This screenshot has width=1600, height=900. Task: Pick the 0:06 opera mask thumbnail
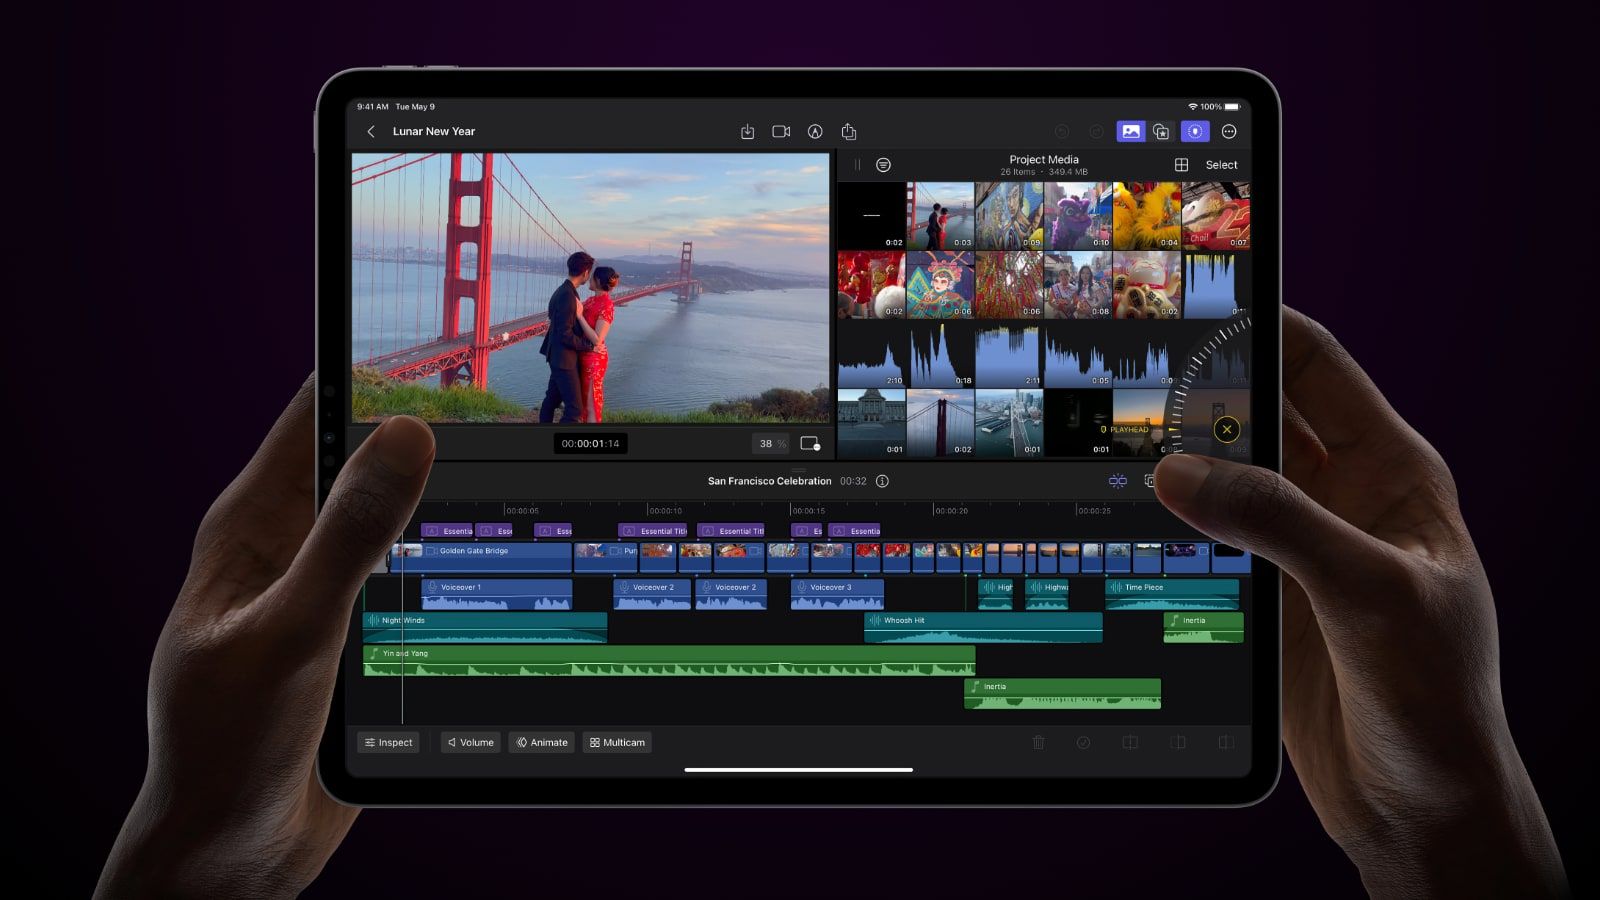click(940, 285)
